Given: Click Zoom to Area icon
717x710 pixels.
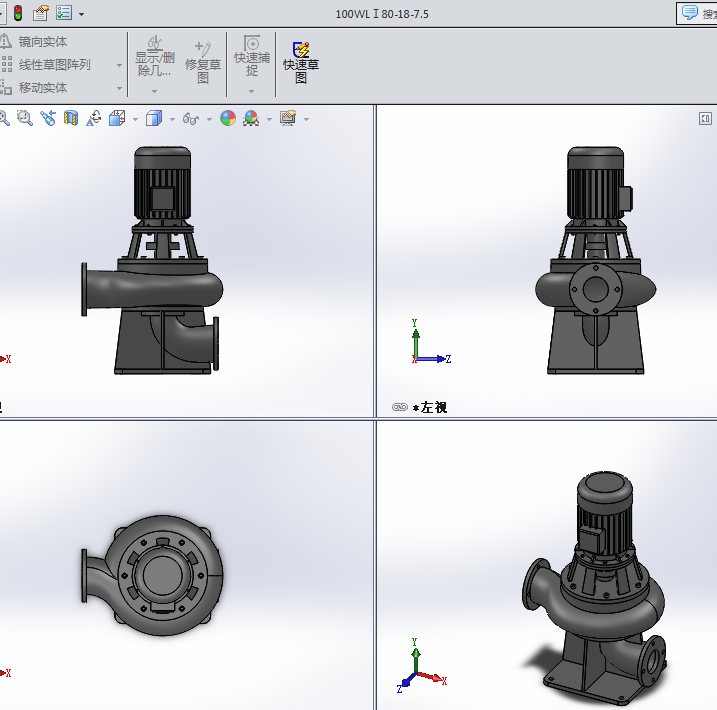Looking at the screenshot, I should [x=25, y=118].
